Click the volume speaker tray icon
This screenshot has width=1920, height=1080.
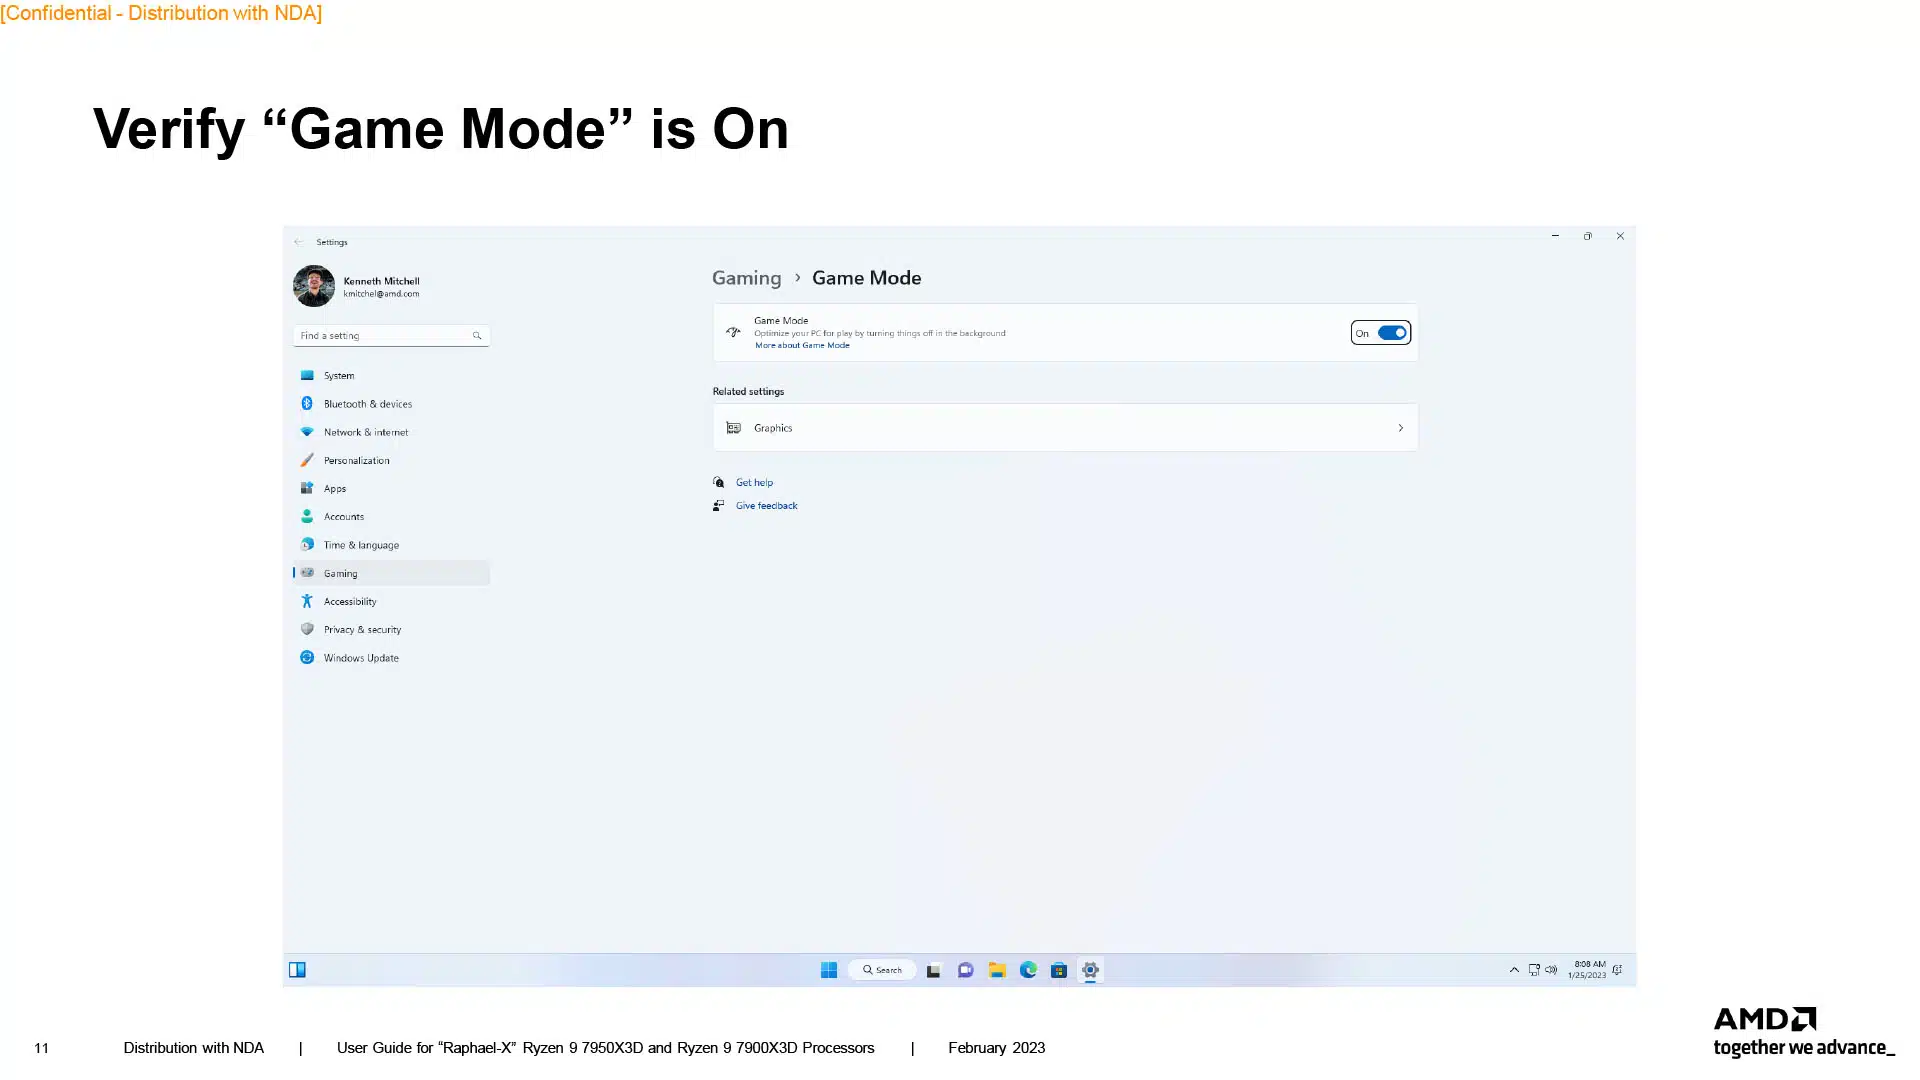click(1551, 970)
